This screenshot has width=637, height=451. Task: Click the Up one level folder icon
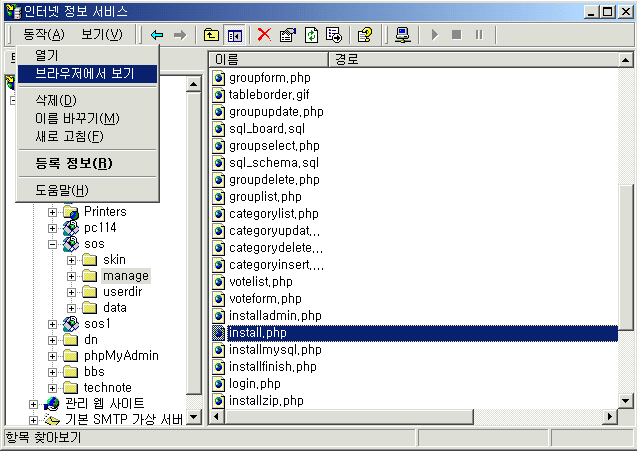coord(212,34)
